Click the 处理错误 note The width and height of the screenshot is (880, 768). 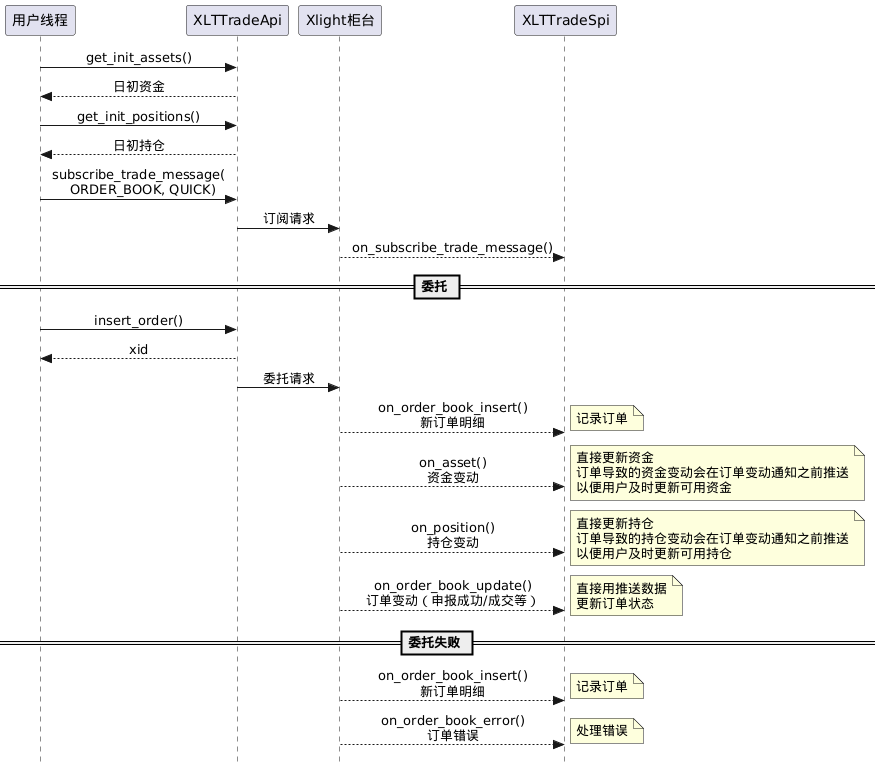pos(607,731)
